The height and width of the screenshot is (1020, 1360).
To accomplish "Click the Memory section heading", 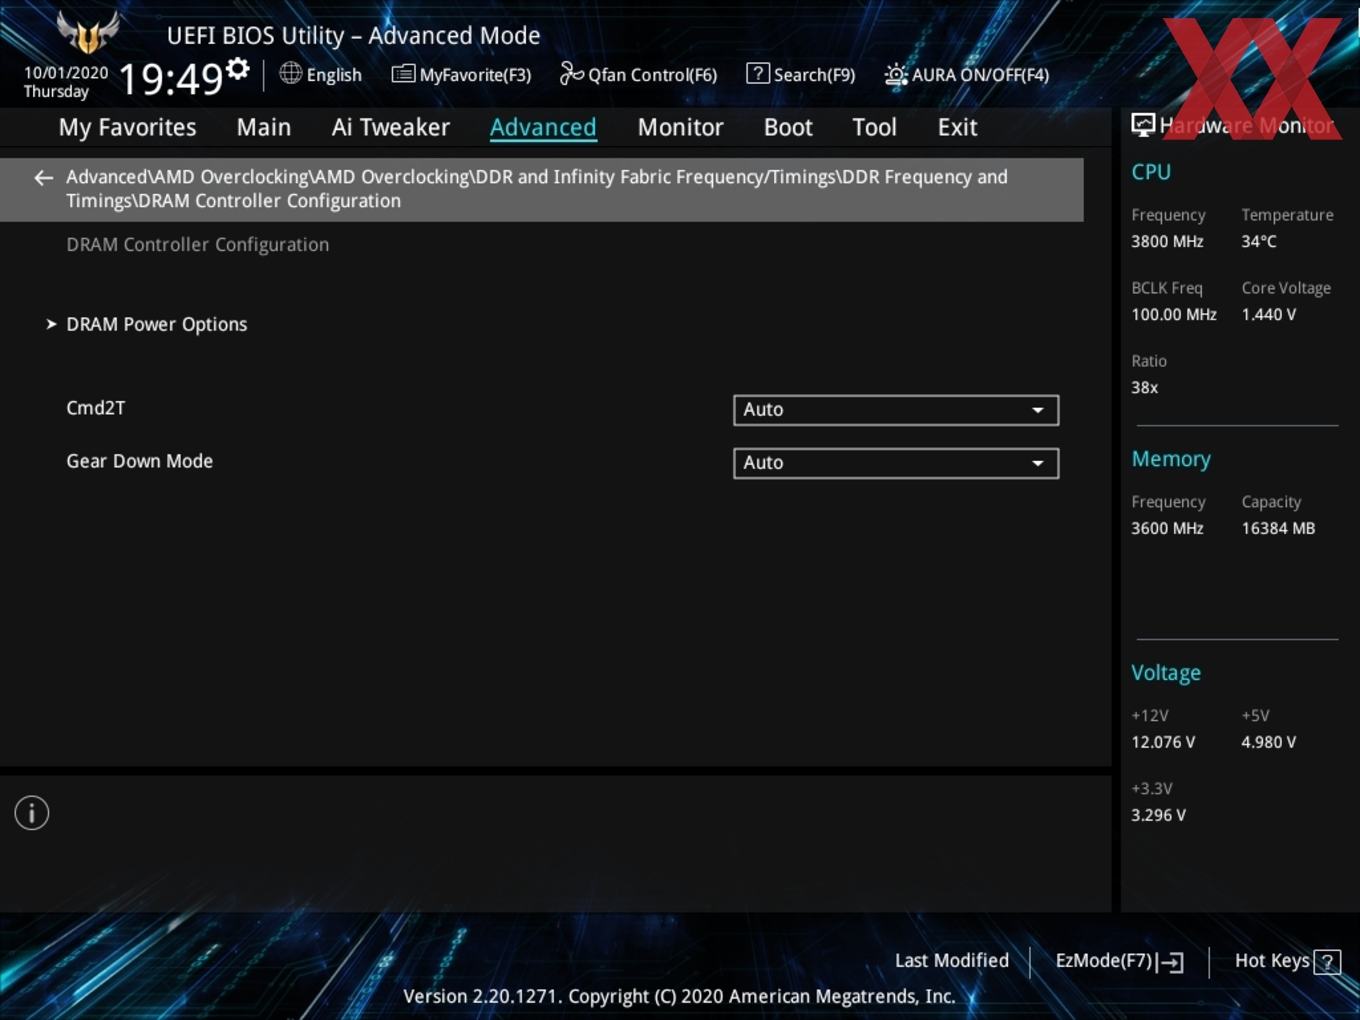I will [1171, 459].
